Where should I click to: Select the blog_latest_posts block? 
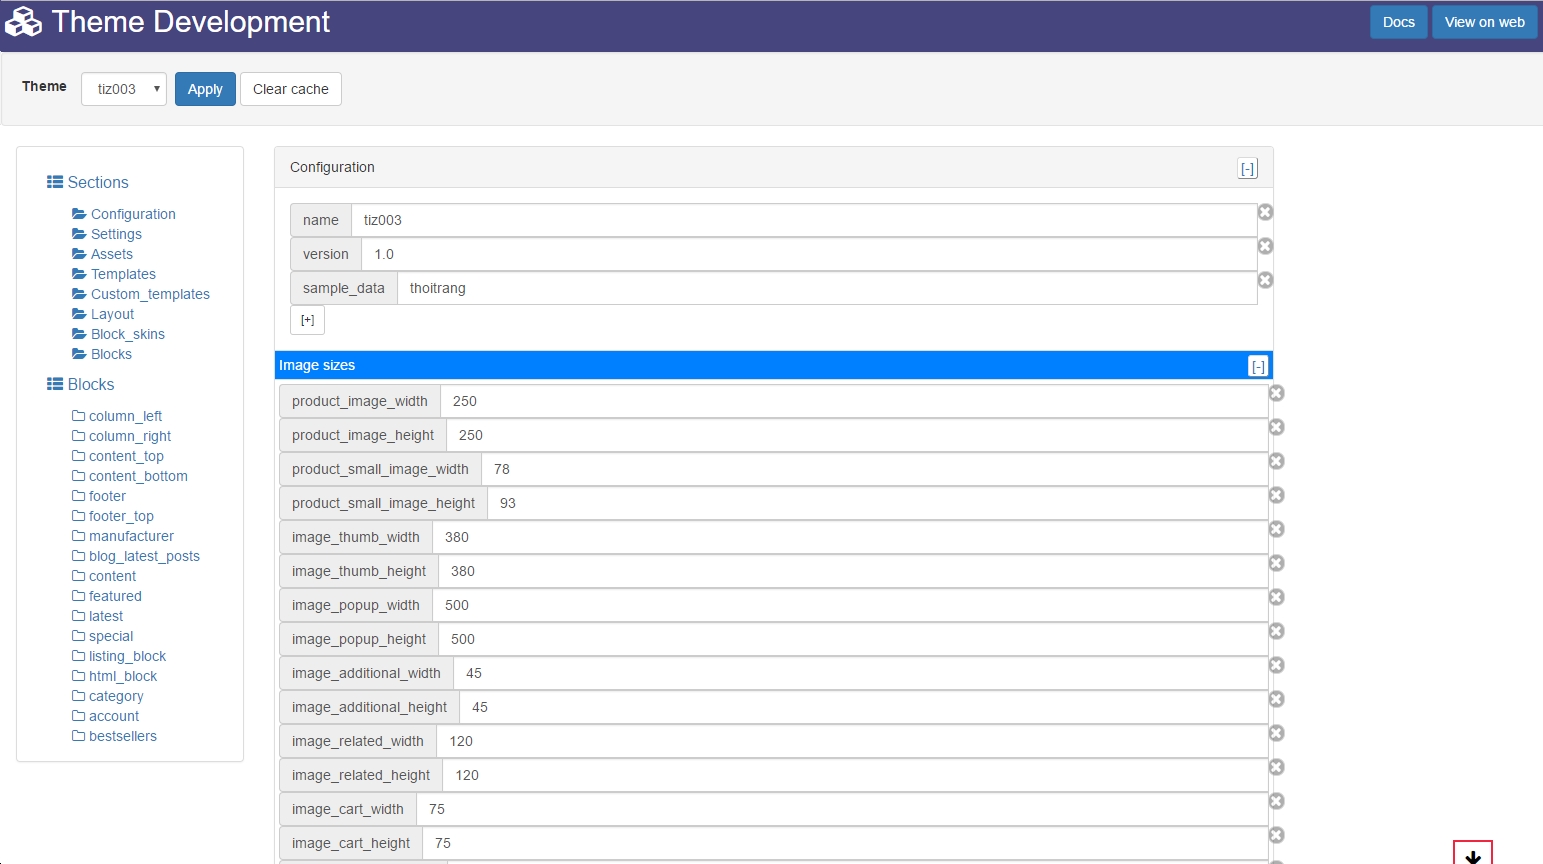tap(136, 556)
